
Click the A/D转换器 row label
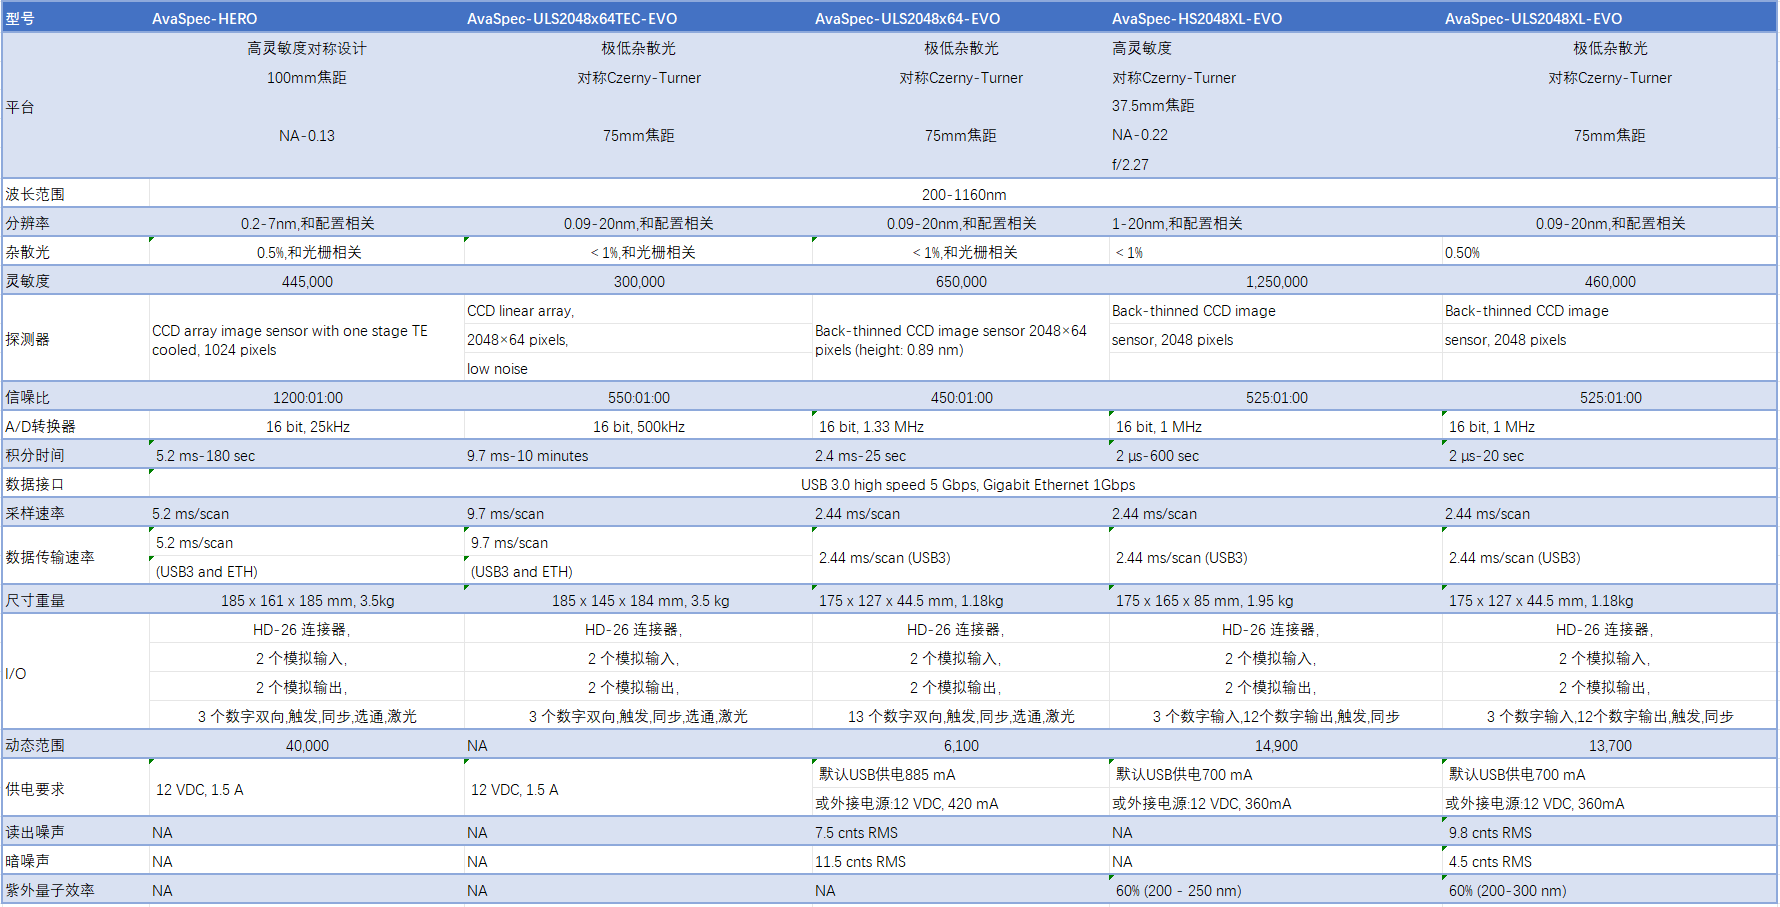(76, 426)
